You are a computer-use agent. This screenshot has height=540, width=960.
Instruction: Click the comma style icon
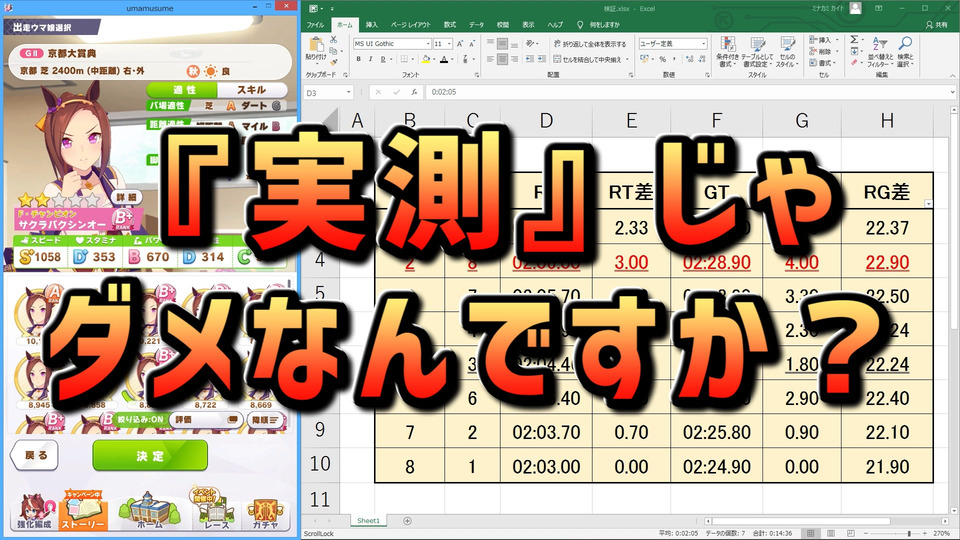[674, 59]
